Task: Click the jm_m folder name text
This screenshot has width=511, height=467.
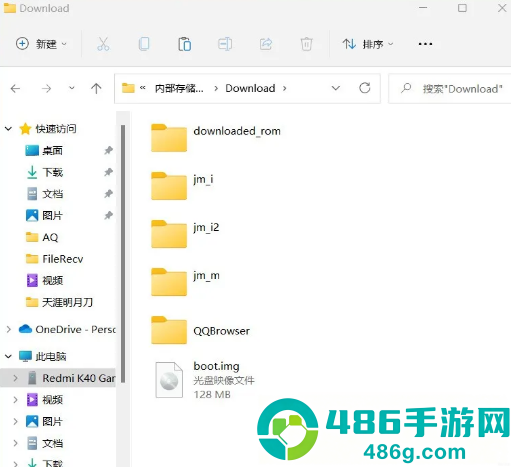Action: [x=206, y=276]
